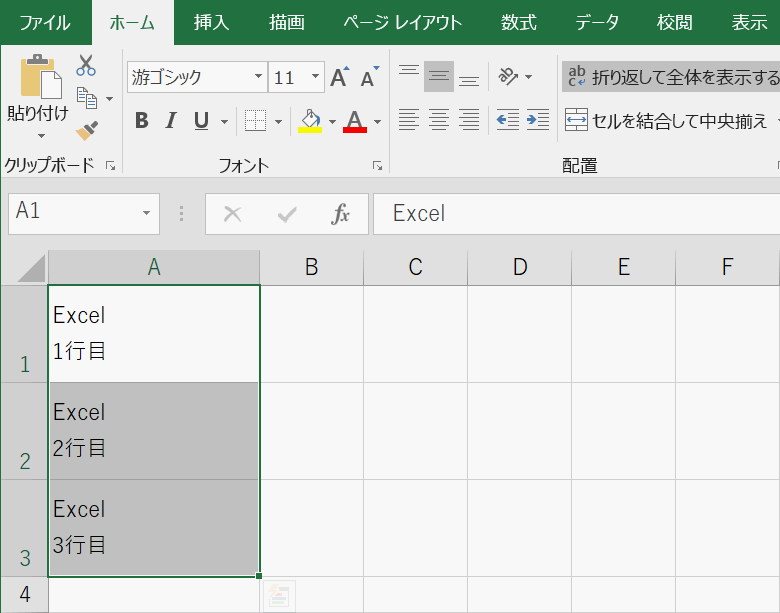Toggle left horizontal alignment
780x613 pixels.
409,120
